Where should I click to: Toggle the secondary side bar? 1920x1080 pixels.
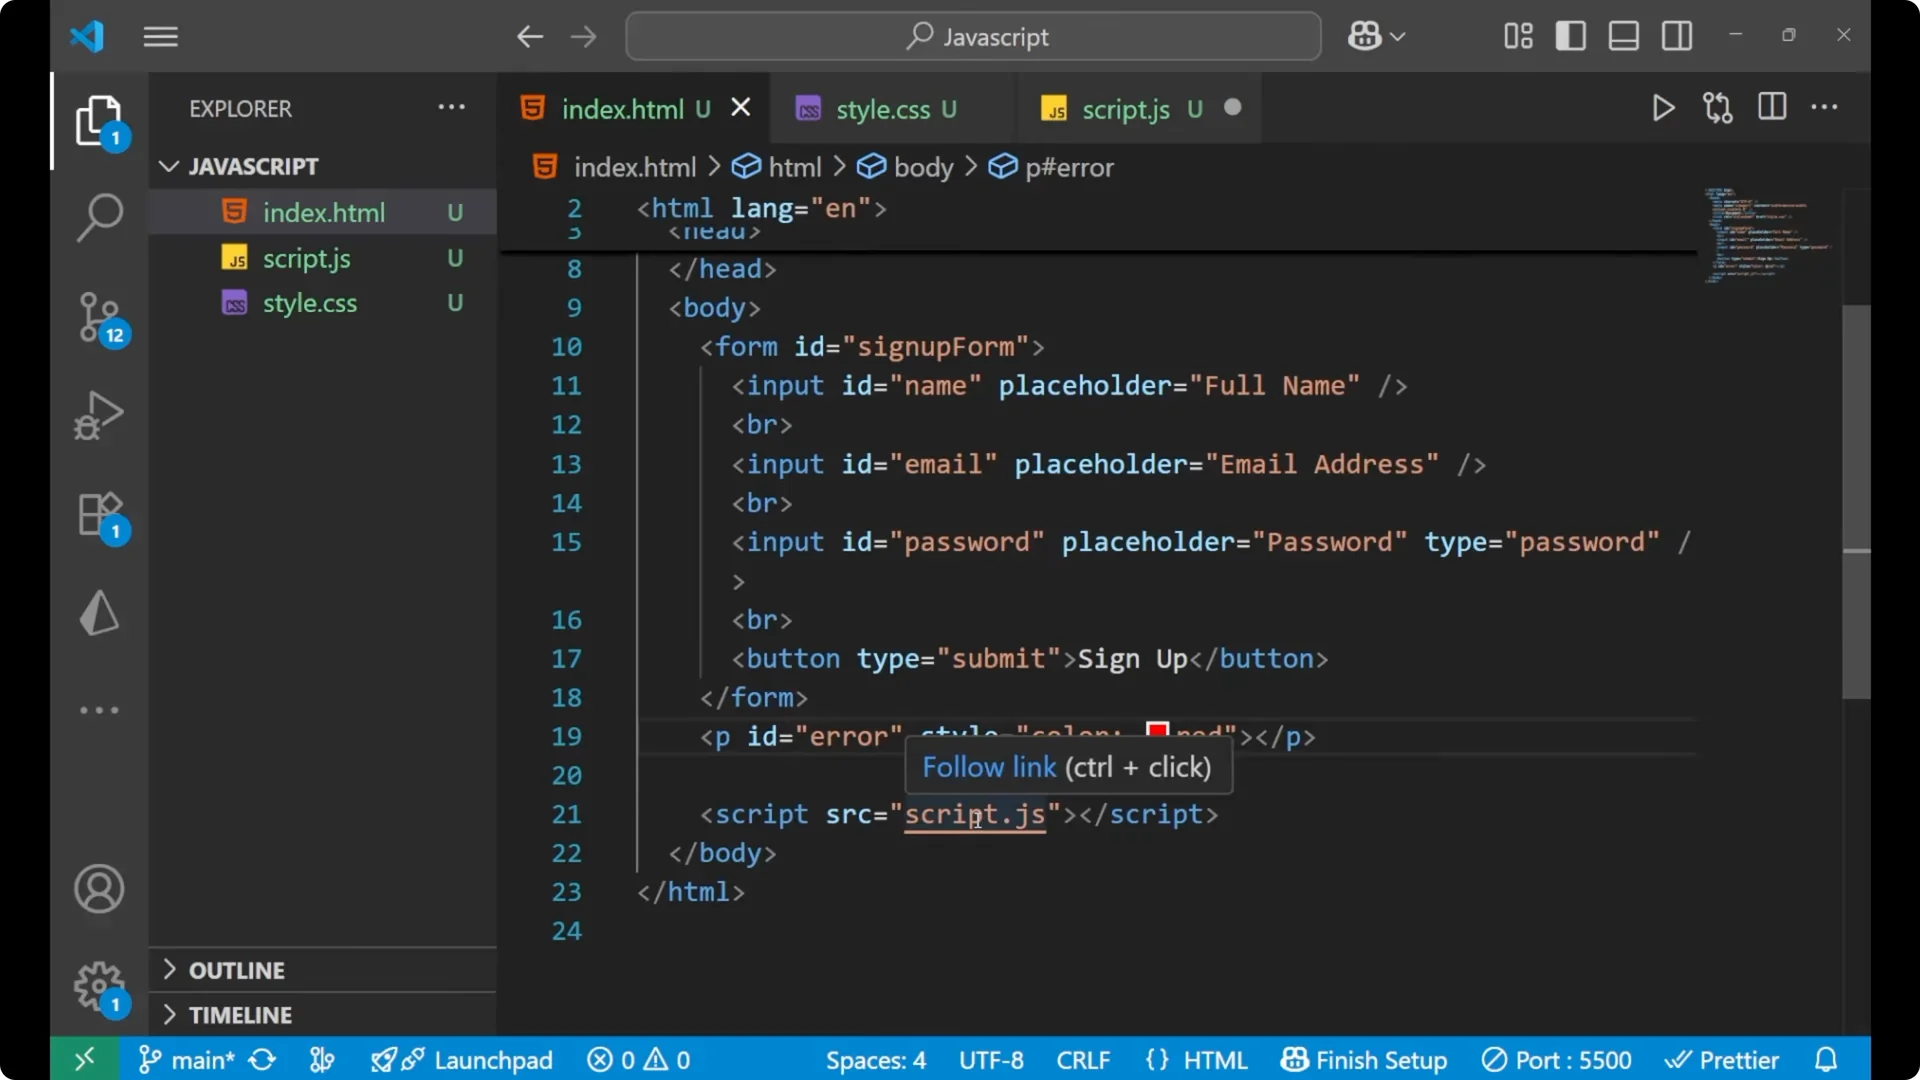coord(1676,35)
